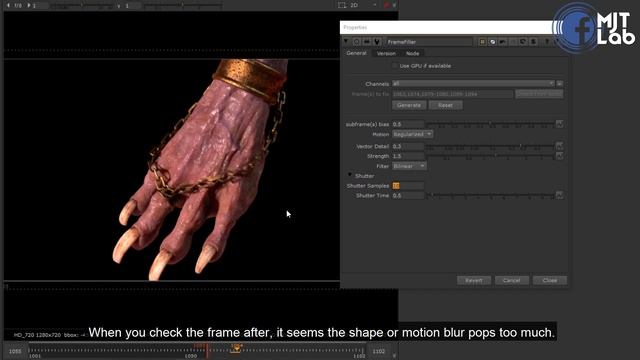Edit the FrameFiller node name field
This screenshot has width=640, height=360.
(429, 42)
